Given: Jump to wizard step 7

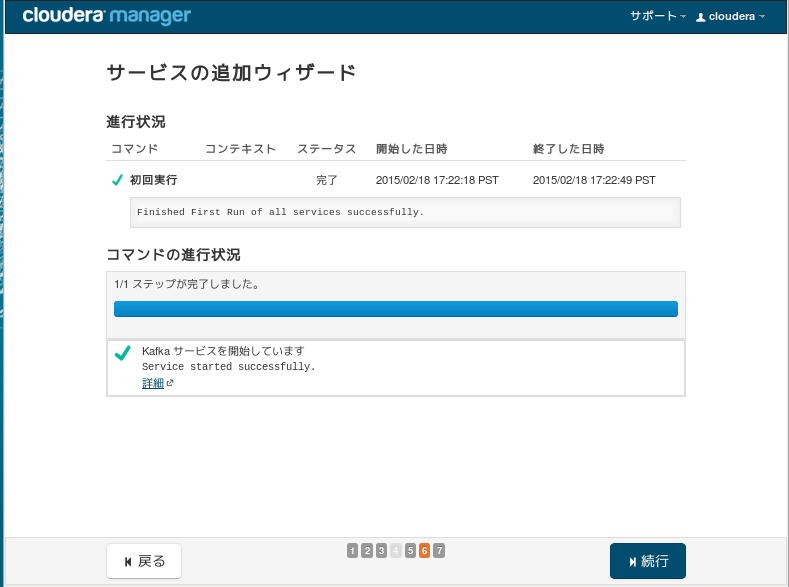Looking at the screenshot, I should [439, 551].
